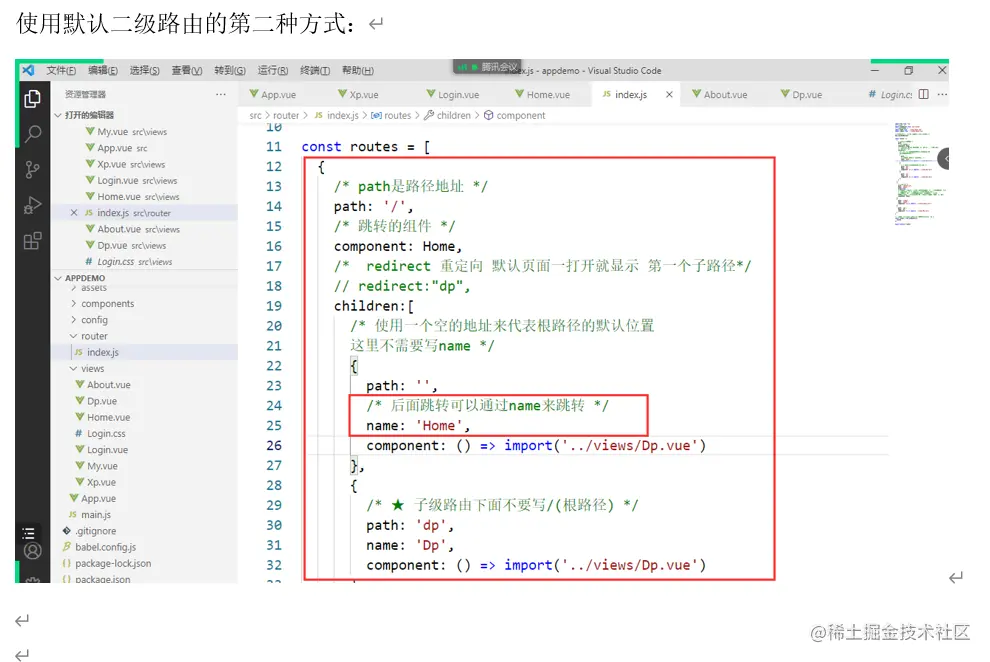Switch to the Xp.vue tab
This screenshot has height=662, width=990.
[x=364, y=95]
